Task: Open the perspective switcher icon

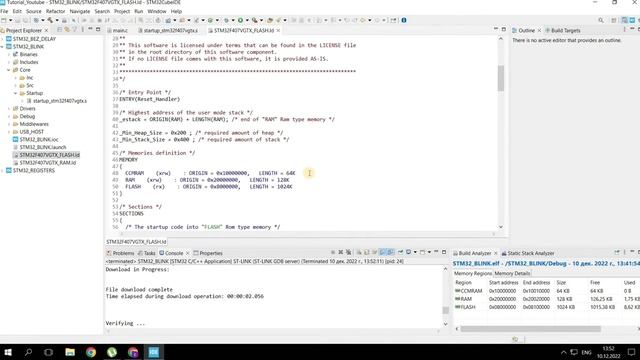Action: (x=614, y=20)
